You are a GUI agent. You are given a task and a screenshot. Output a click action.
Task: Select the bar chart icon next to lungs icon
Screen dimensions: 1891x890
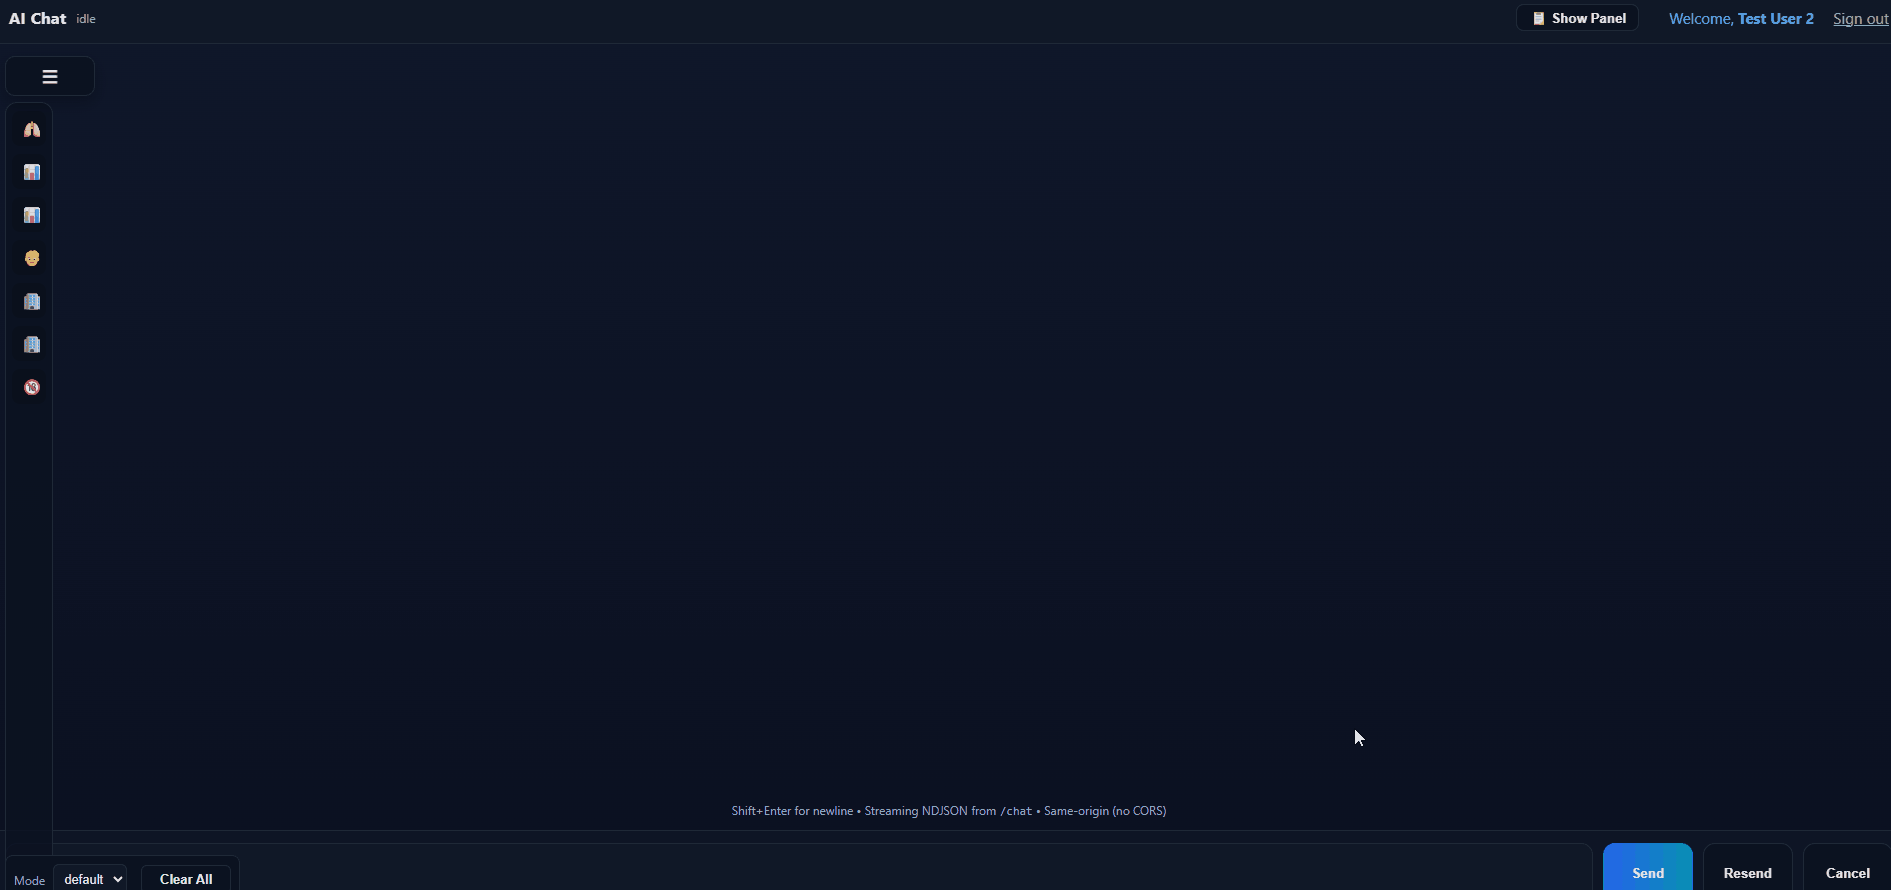point(32,172)
